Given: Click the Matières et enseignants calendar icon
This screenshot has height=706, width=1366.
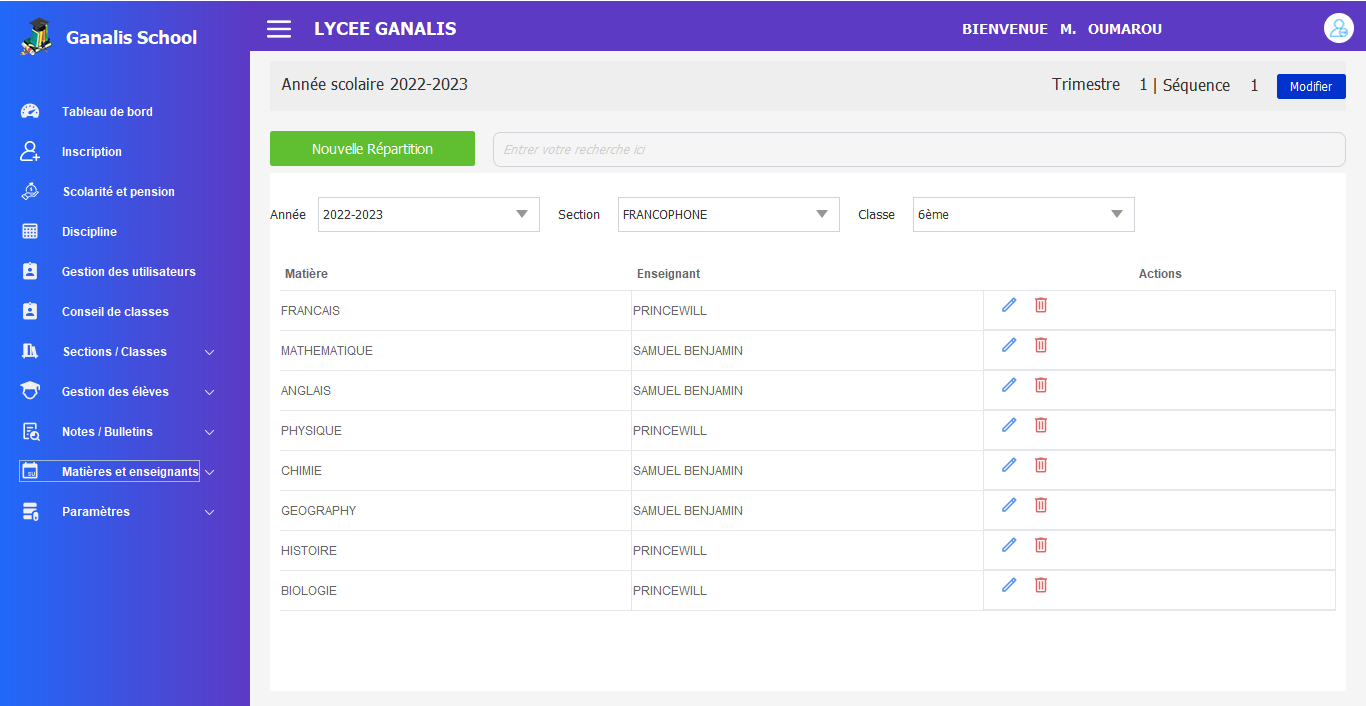Looking at the screenshot, I should coord(30,471).
